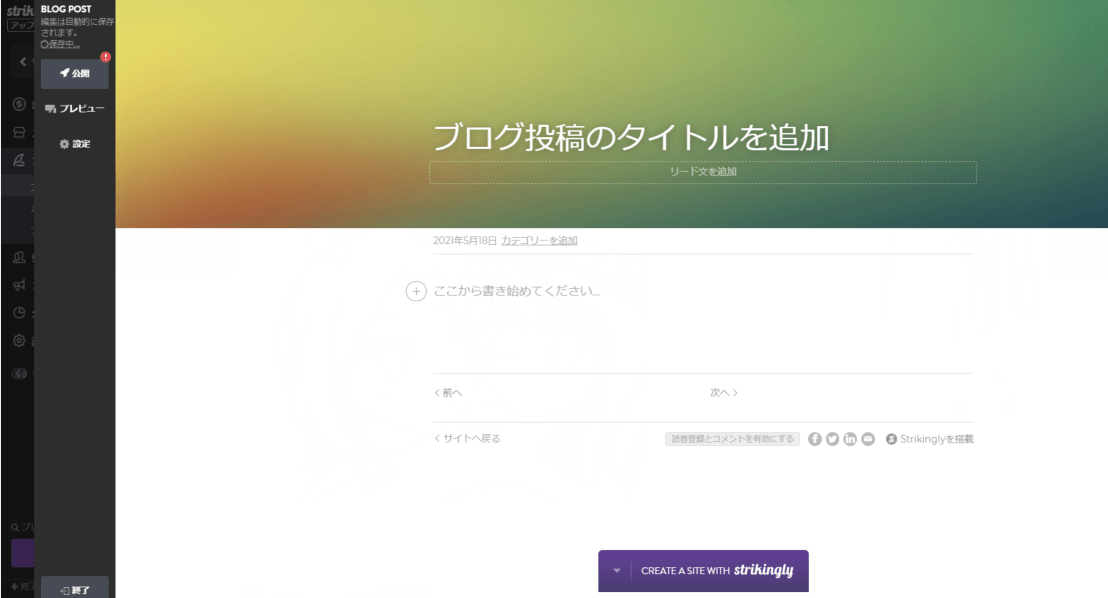The image size is (1108, 598).
Task: Open プレビュー in the blog post panel
Action: [75, 108]
